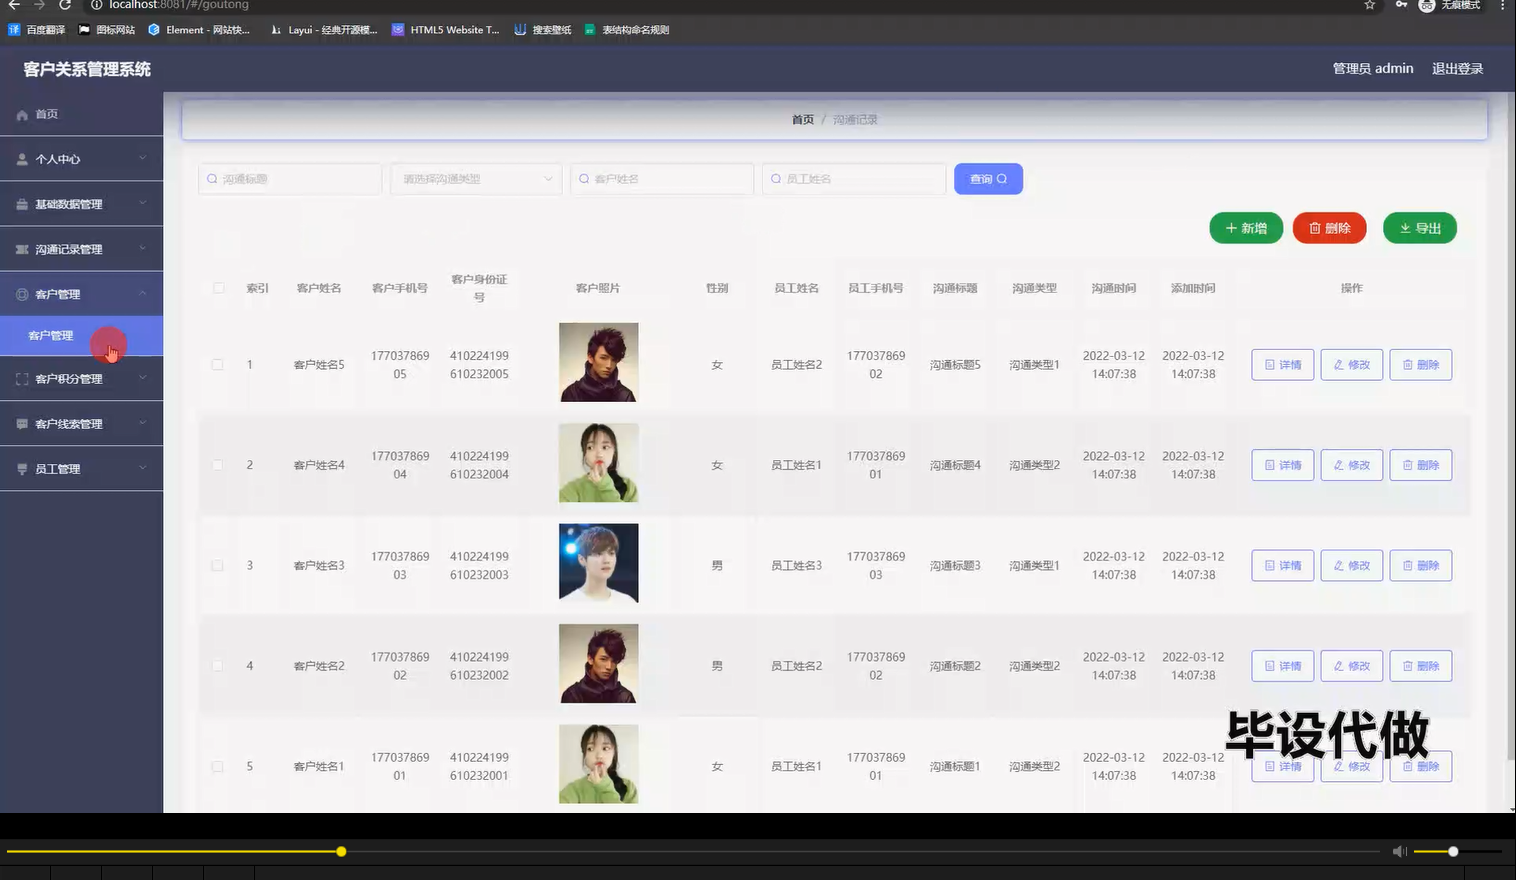This screenshot has width=1516, height=880.
Task: Mute the video via speaker icon
Action: click(1400, 852)
